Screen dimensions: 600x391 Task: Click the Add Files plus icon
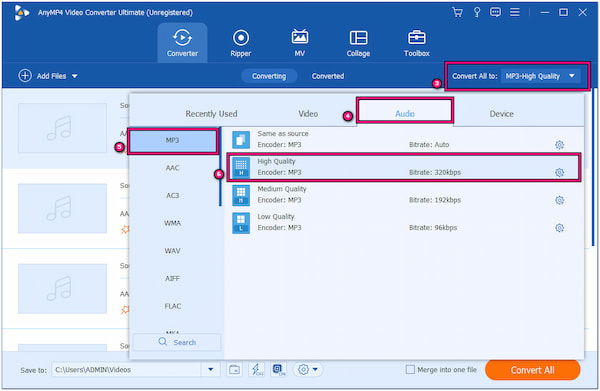click(25, 76)
